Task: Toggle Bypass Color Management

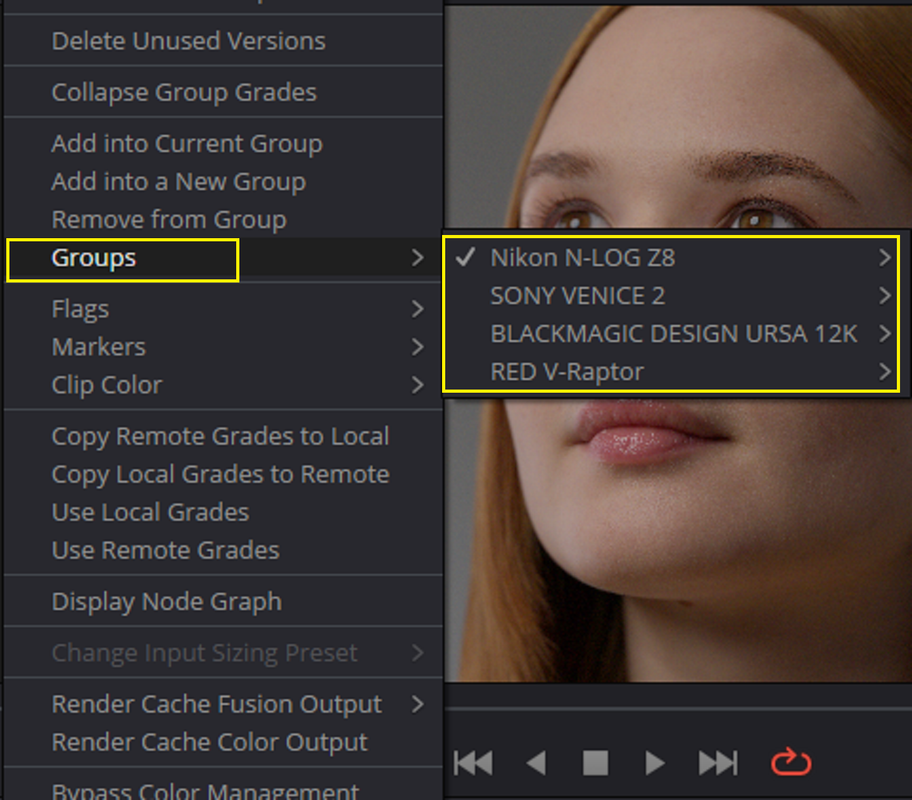Action: (x=223, y=790)
